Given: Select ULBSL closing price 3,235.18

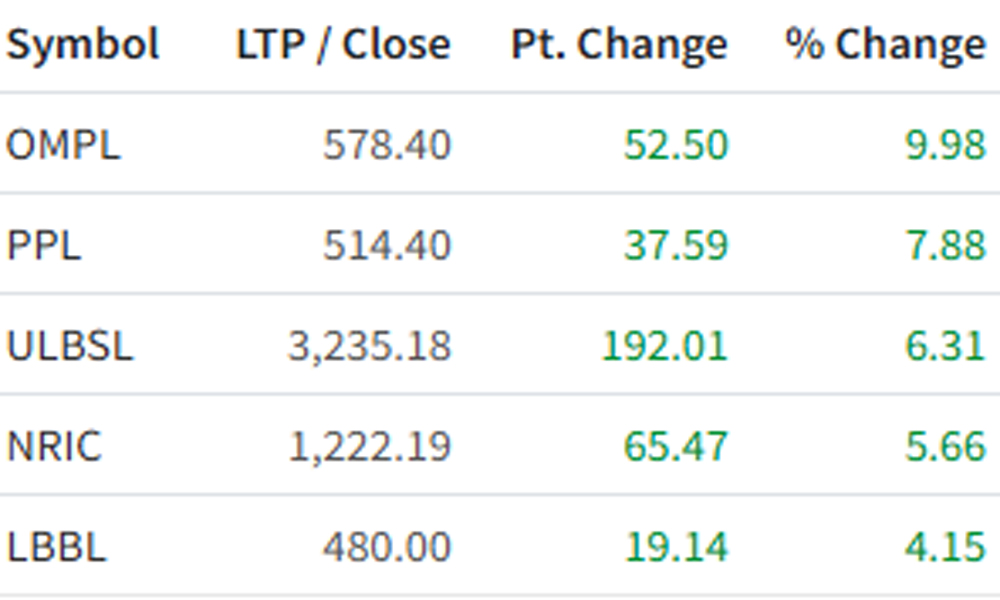Looking at the screenshot, I should pos(370,346).
